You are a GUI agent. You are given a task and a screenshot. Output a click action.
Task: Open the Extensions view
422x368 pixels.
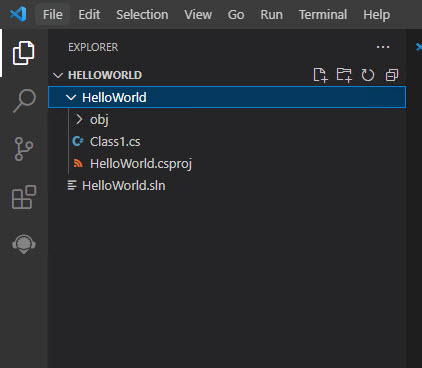[24, 197]
